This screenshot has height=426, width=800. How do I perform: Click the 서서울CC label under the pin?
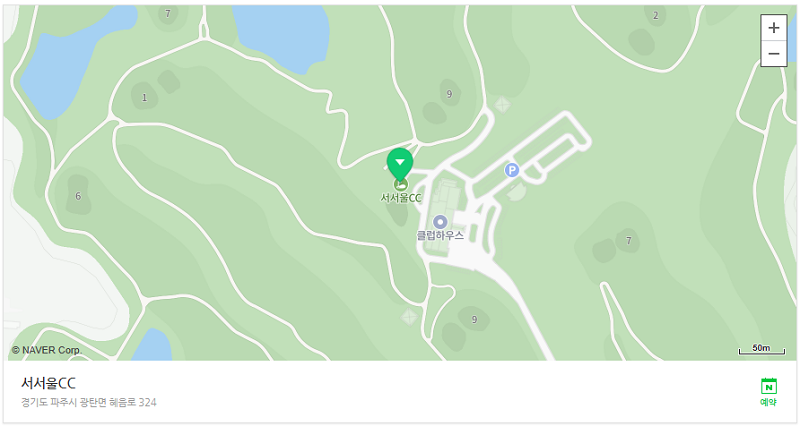[x=401, y=198]
